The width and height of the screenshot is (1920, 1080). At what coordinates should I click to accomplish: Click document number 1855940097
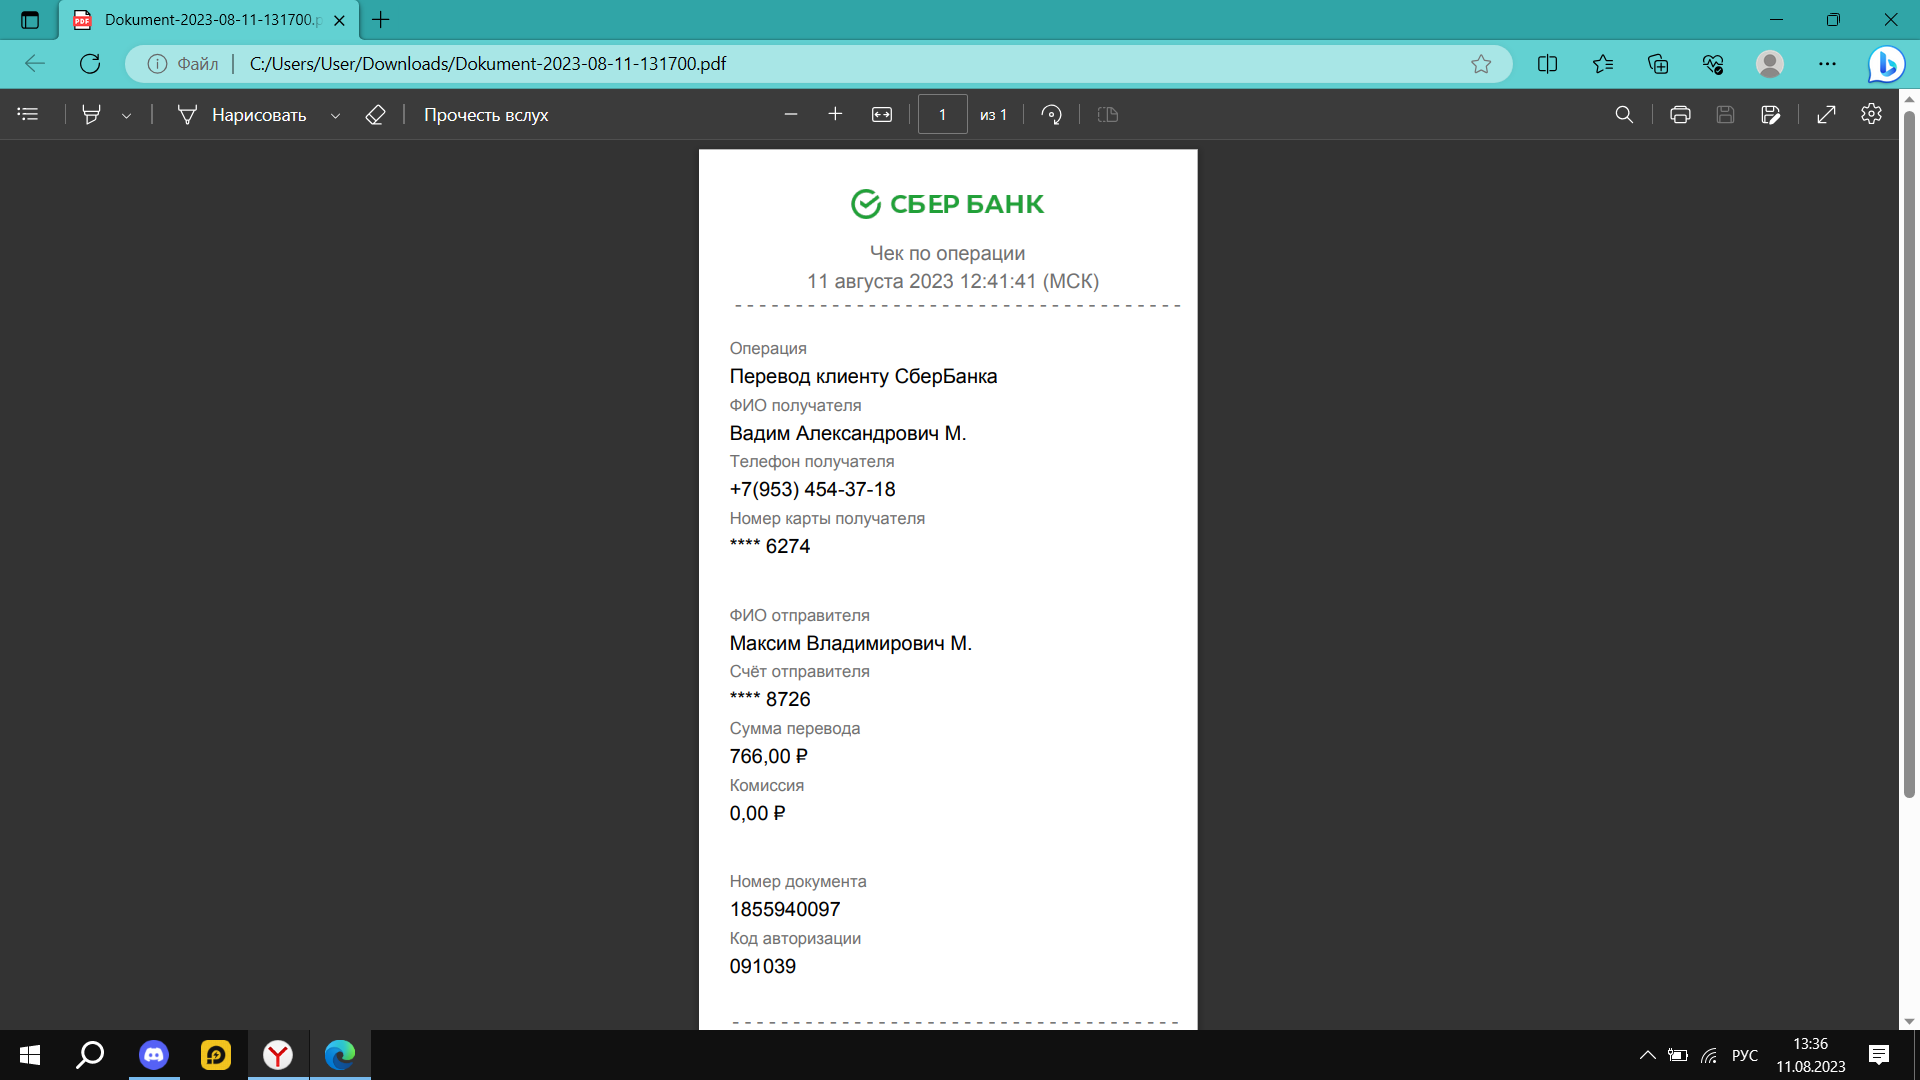[785, 909]
